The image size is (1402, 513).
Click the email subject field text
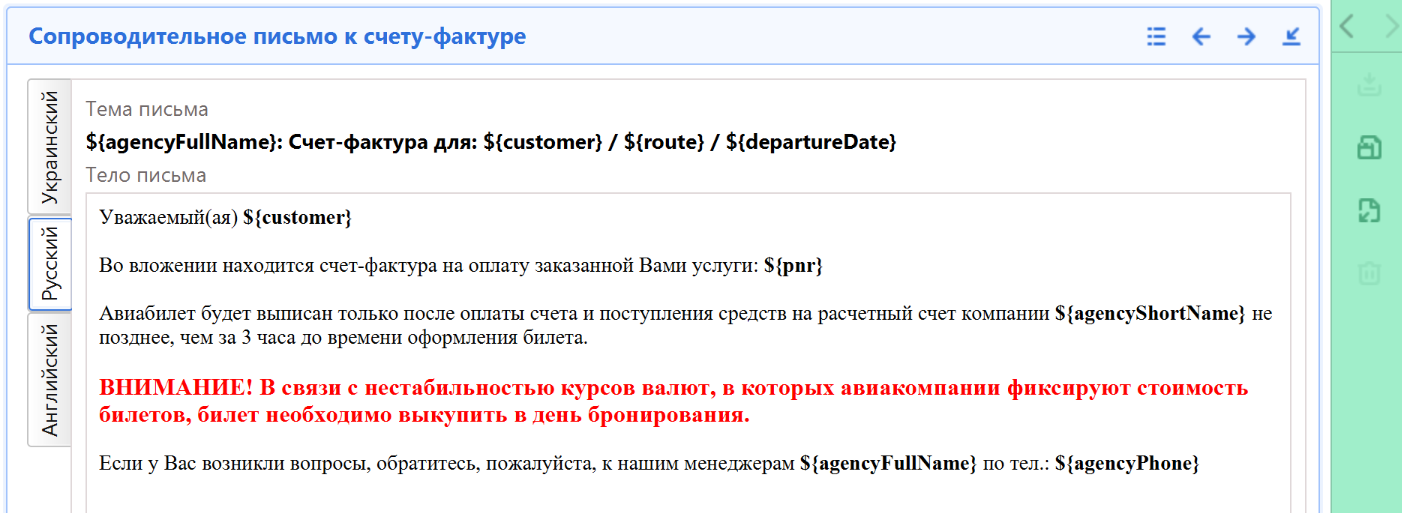point(490,142)
